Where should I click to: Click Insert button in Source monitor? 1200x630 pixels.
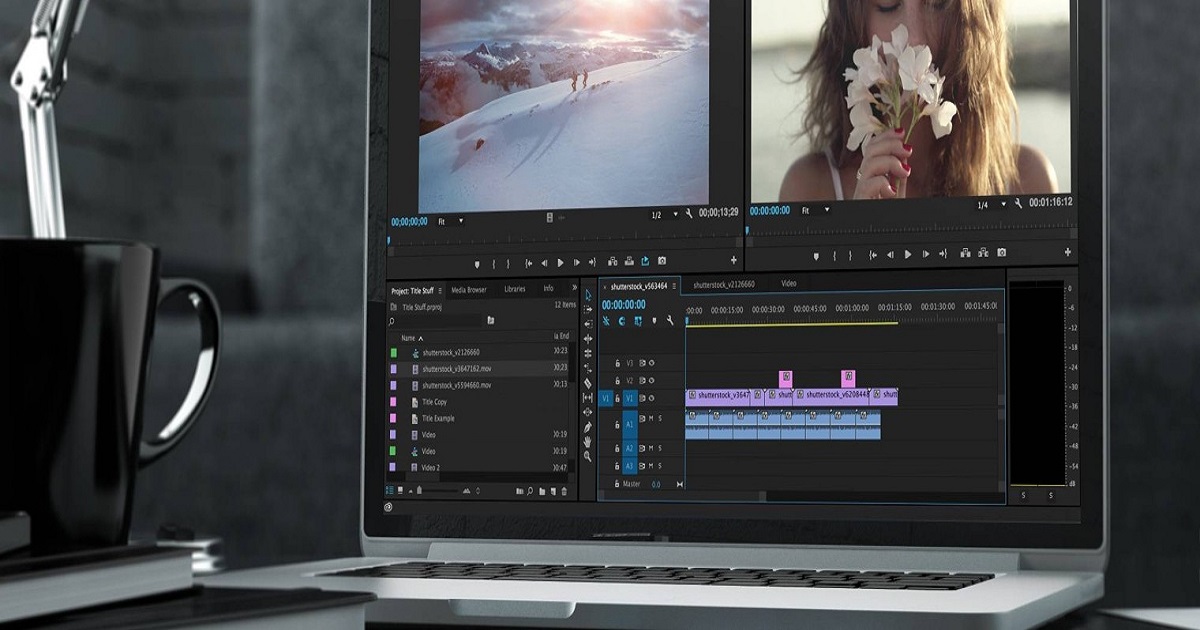[x=612, y=262]
